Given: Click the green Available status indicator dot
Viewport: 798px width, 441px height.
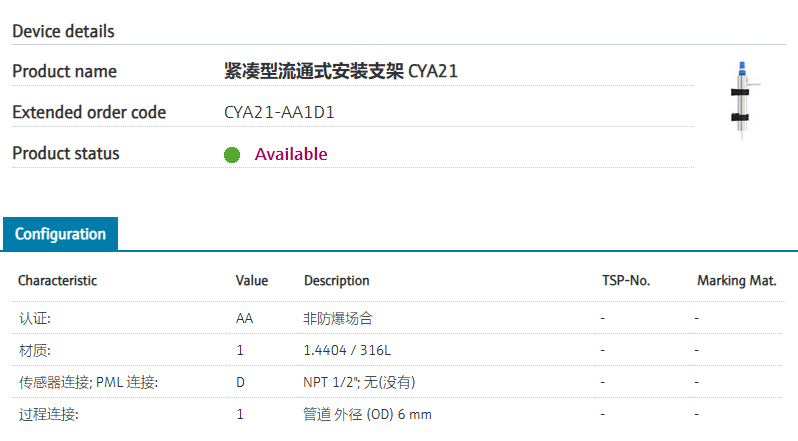Looking at the screenshot, I should click(x=232, y=154).
